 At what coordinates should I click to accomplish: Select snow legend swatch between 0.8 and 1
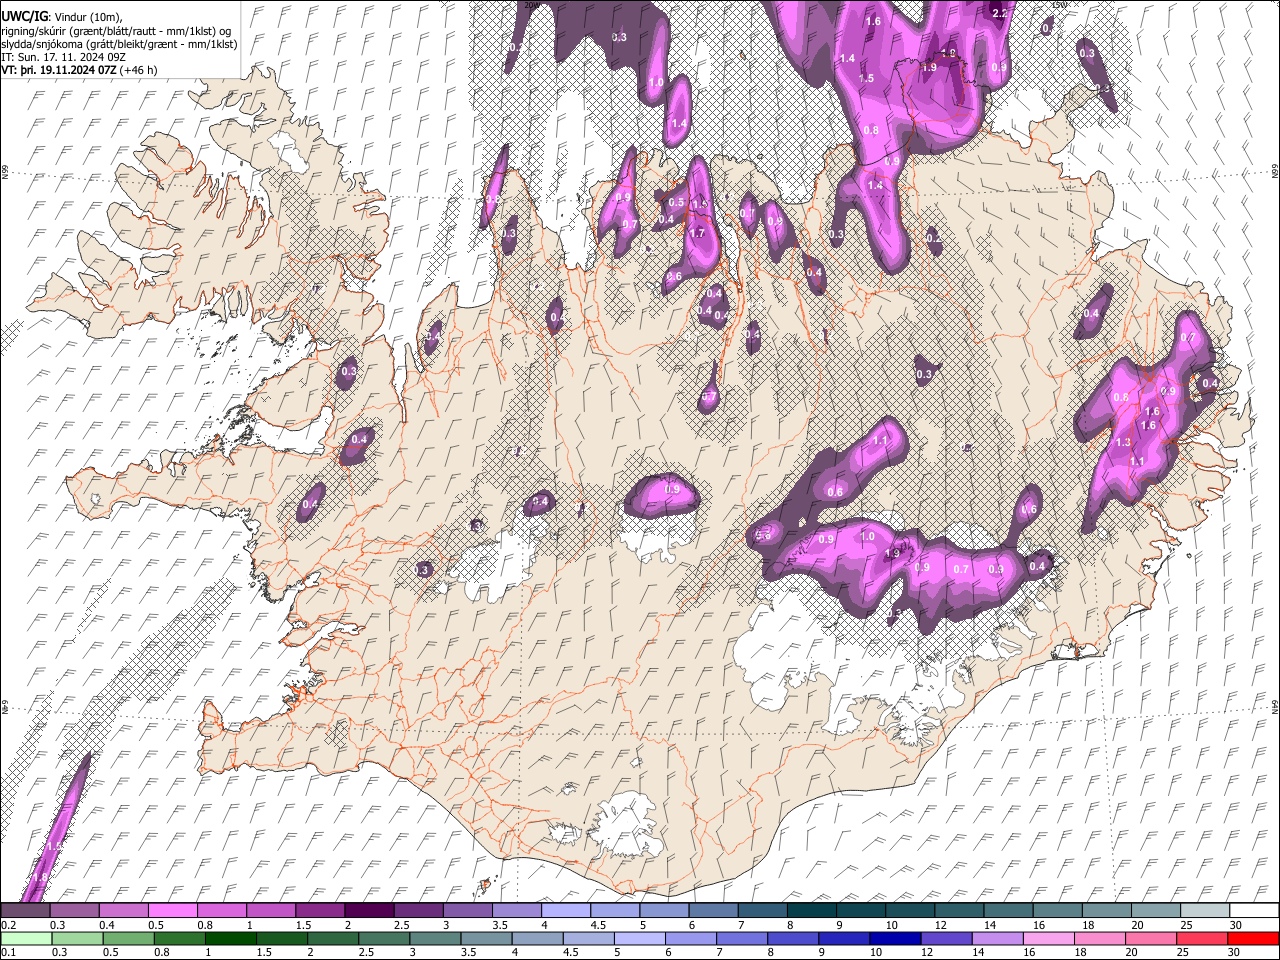click(221, 910)
